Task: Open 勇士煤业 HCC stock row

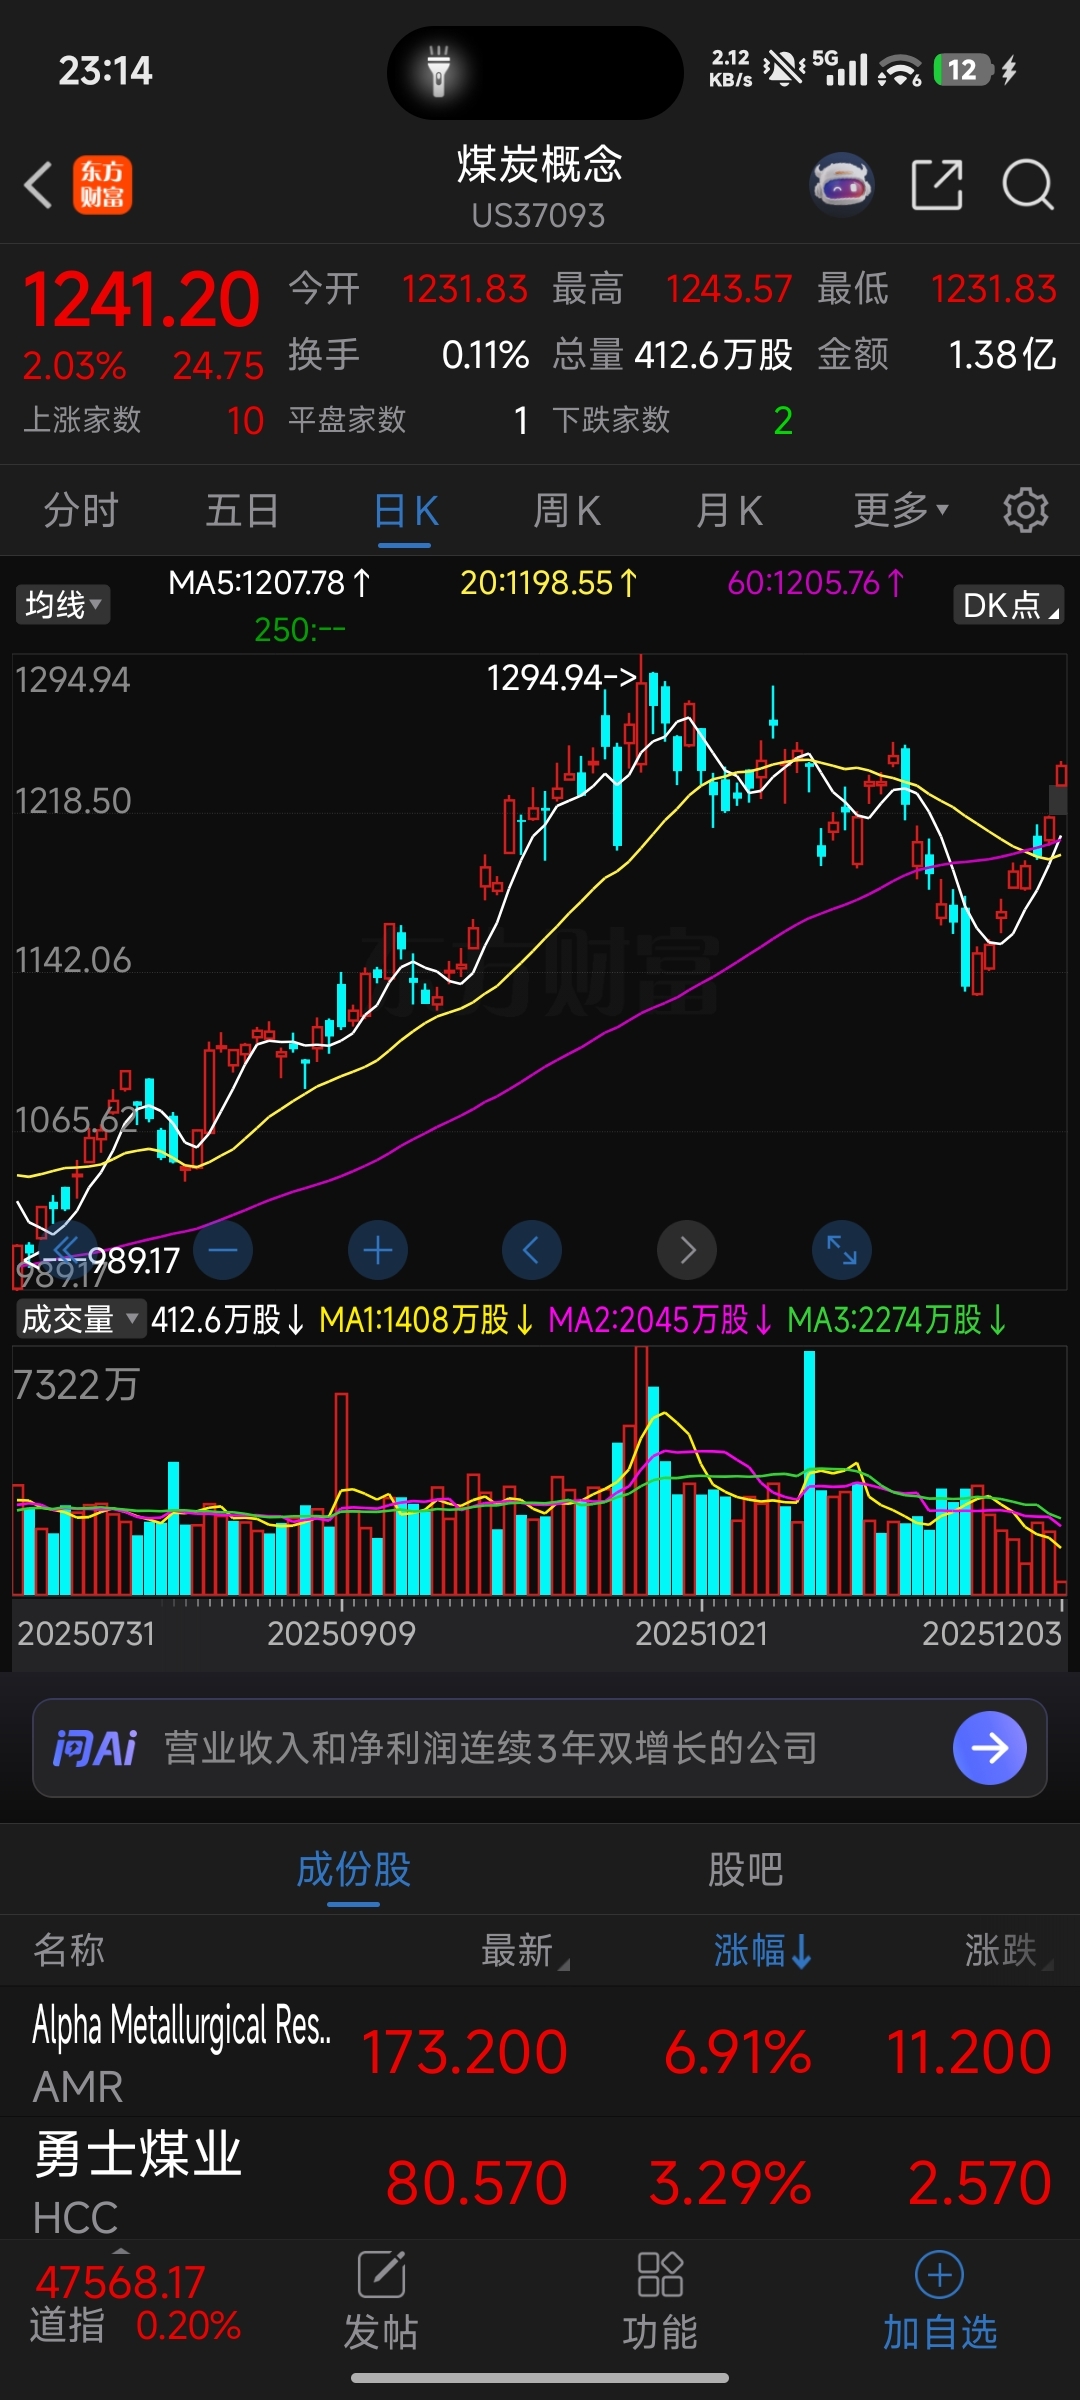Action: click(540, 2181)
